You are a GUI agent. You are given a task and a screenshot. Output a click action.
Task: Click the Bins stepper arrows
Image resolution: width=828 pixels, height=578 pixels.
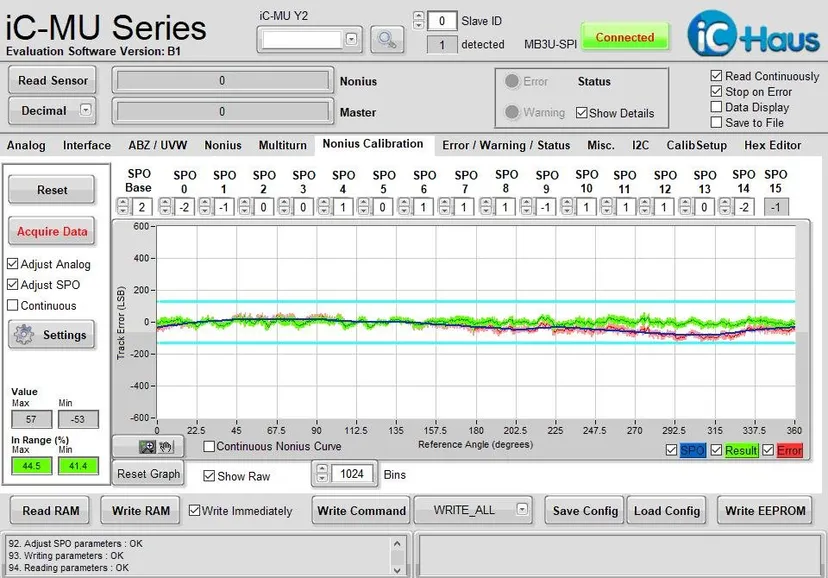[322, 473]
